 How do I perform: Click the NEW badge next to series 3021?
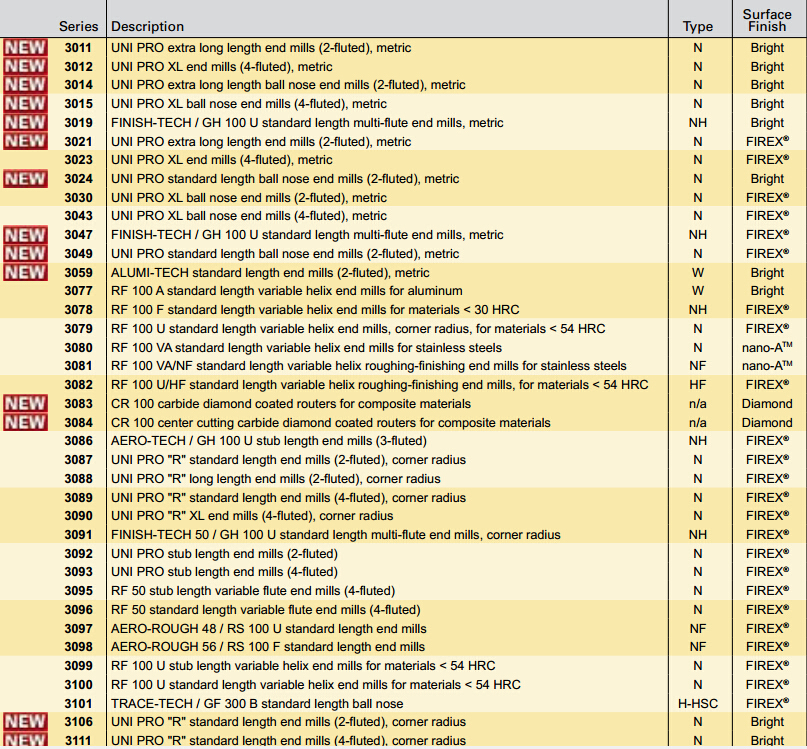click(25, 141)
